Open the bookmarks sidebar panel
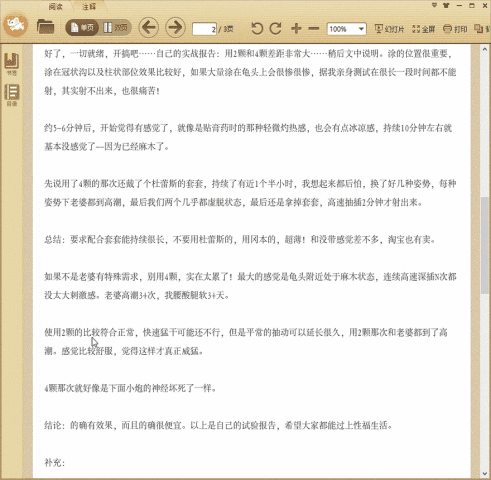 [x=12, y=64]
